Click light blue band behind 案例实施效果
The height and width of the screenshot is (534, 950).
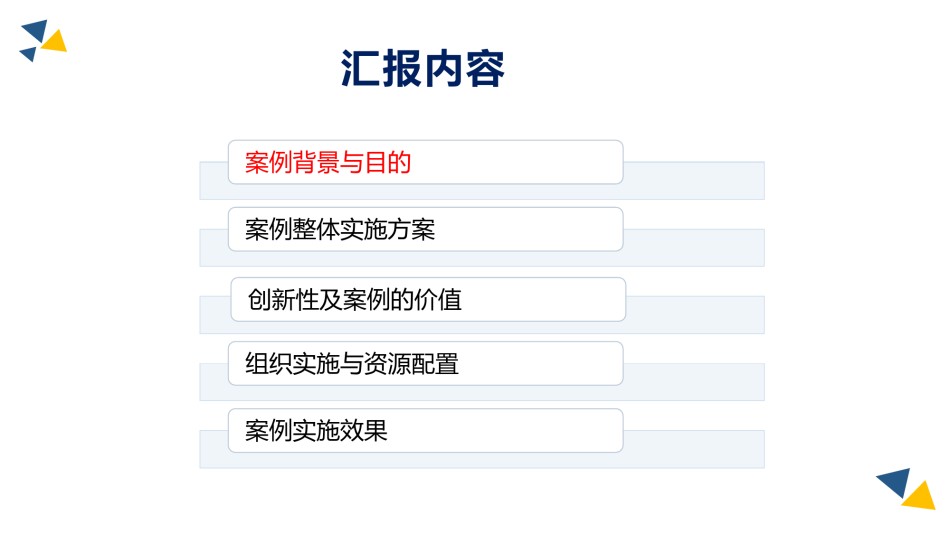pyautogui.click(x=694, y=449)
